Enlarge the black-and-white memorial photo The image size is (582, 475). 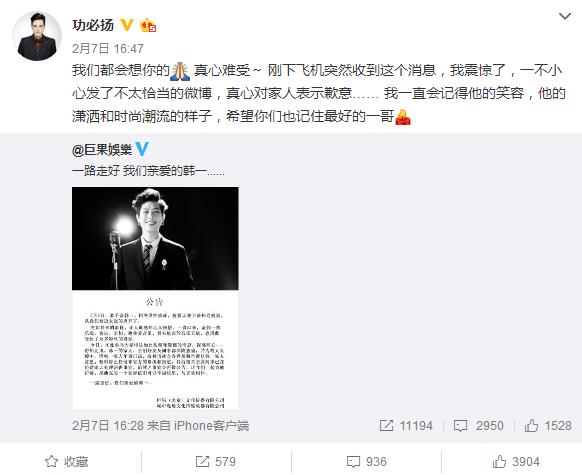click(155, 238)
